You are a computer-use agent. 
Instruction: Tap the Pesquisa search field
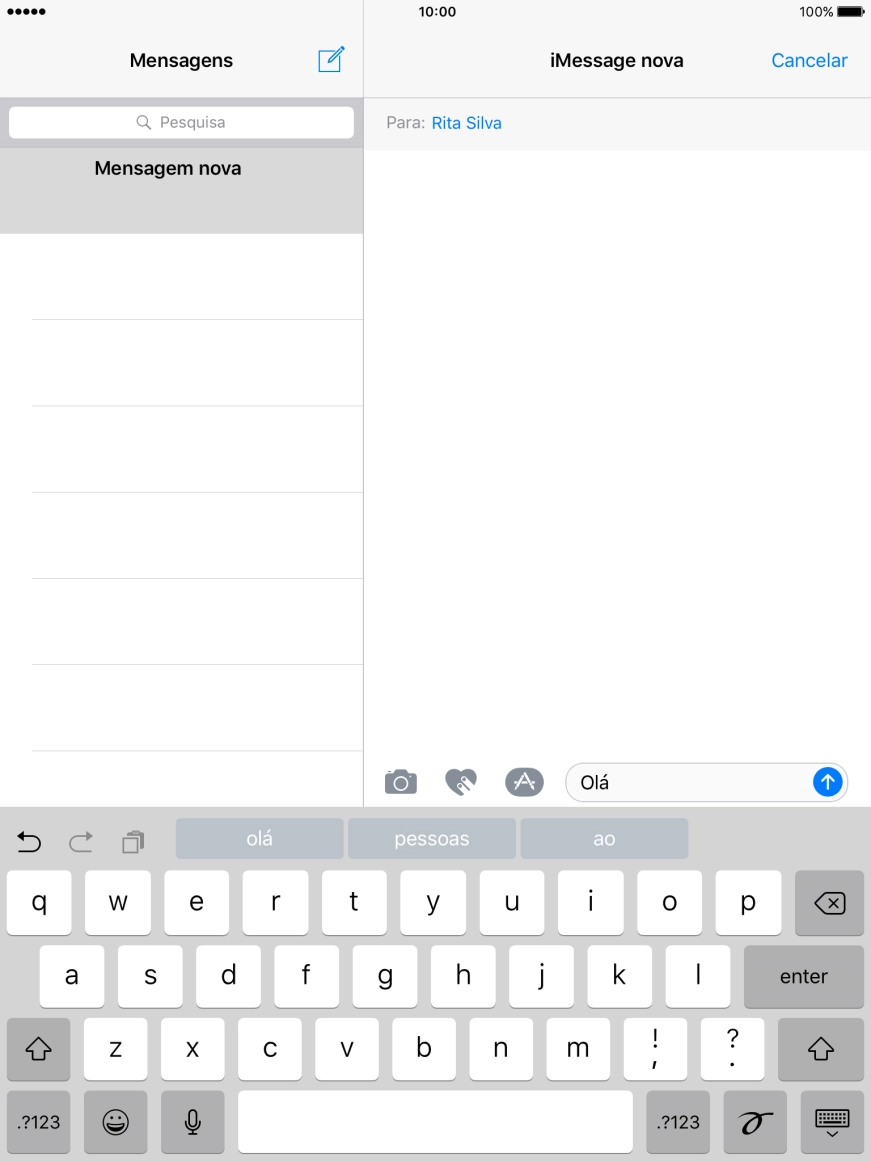(181, 122)
